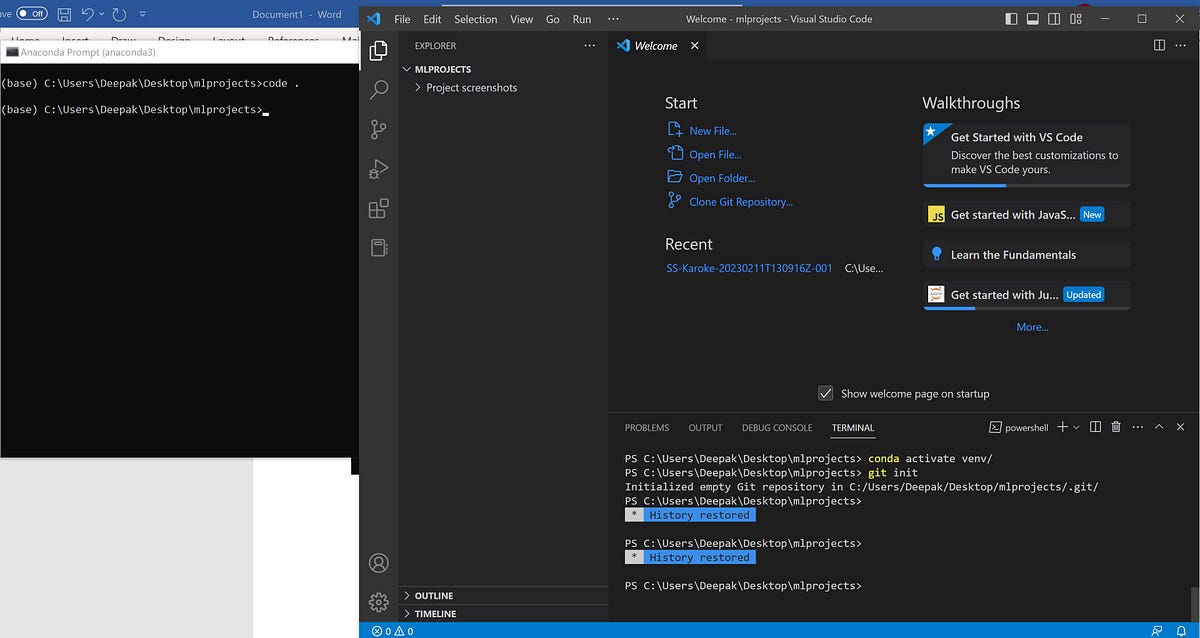
Task: Open a new terminal with the plus icon
Action: [1063, 426]
